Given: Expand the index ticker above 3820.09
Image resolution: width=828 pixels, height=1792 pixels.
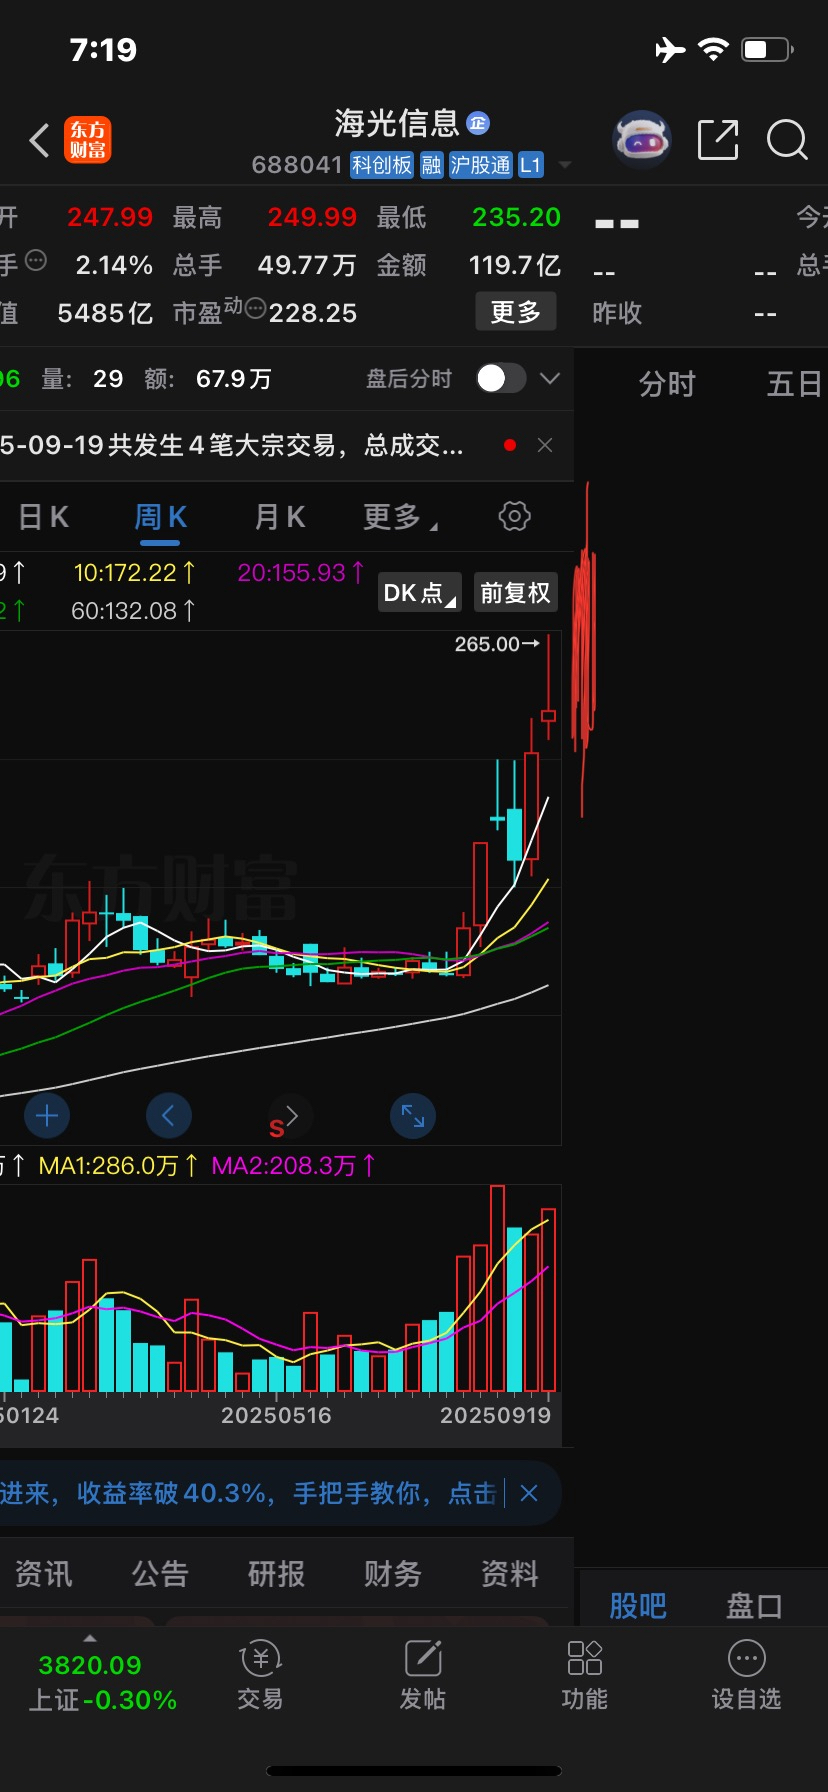Looking at the screenshot, I should [90, 1638].
